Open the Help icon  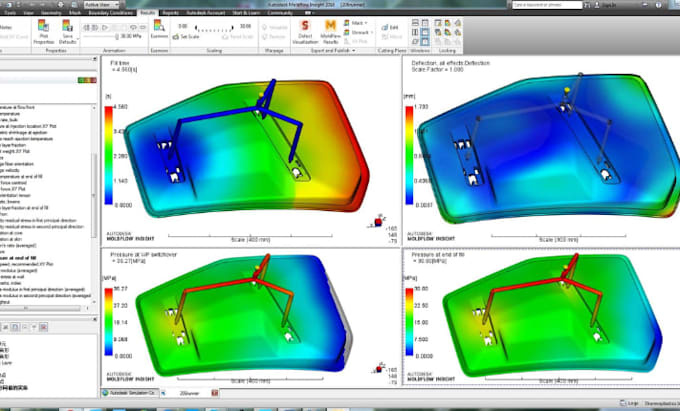tap(659, 5)
